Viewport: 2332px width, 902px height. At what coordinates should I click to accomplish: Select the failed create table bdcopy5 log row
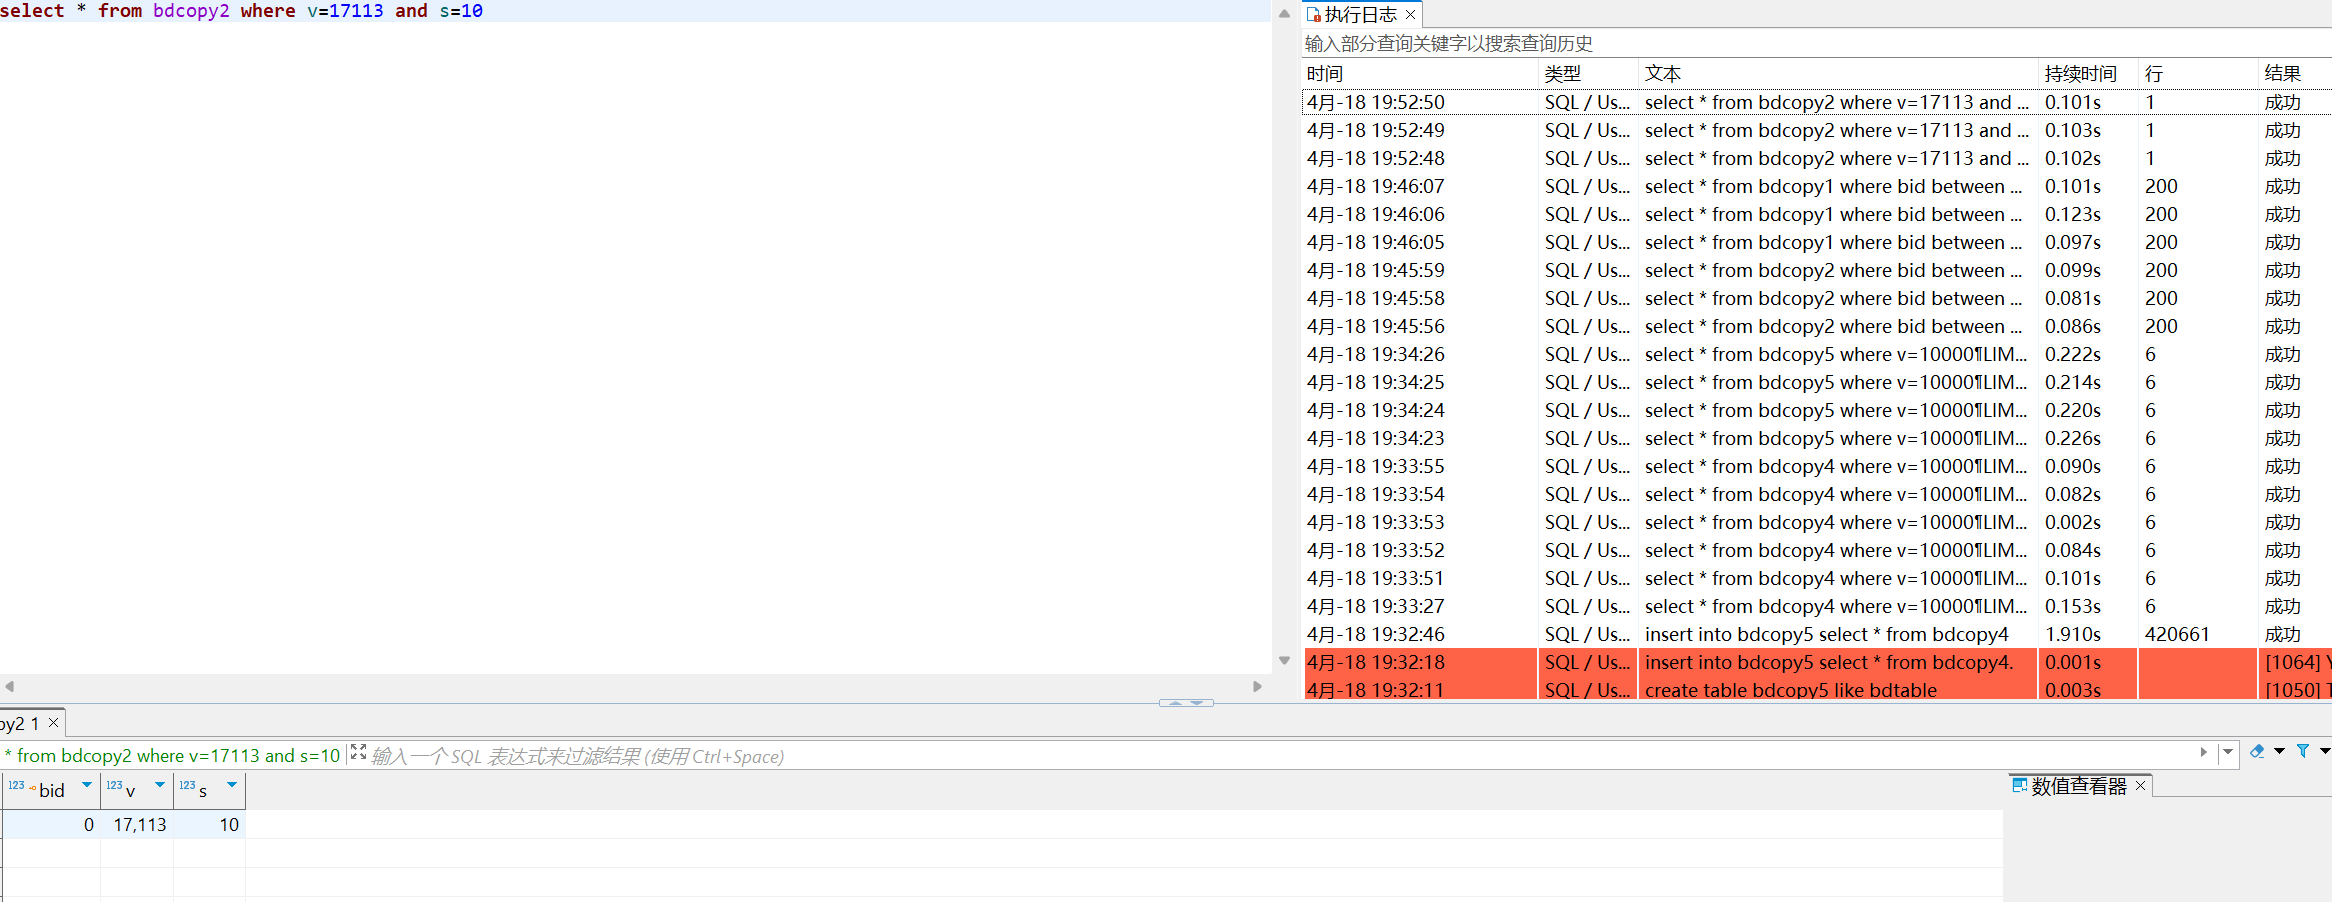1790,689
